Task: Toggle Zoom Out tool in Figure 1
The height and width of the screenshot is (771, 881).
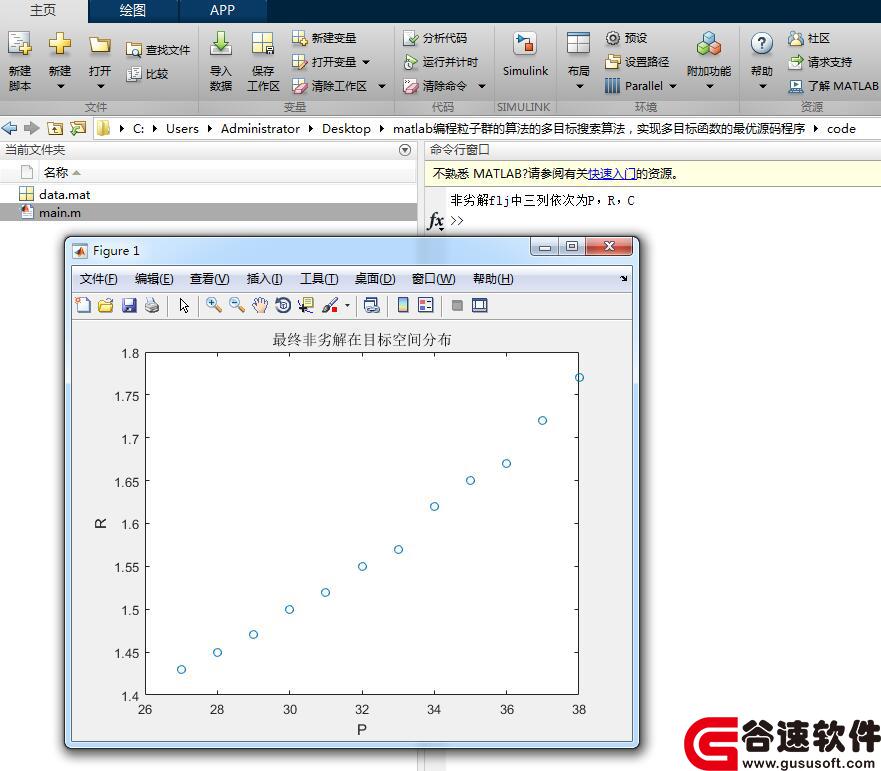Action: click(x=237, y=305)
